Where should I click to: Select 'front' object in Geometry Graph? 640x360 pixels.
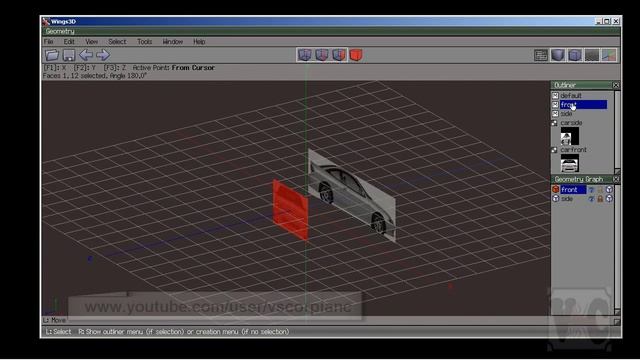[x=573, y=190]
